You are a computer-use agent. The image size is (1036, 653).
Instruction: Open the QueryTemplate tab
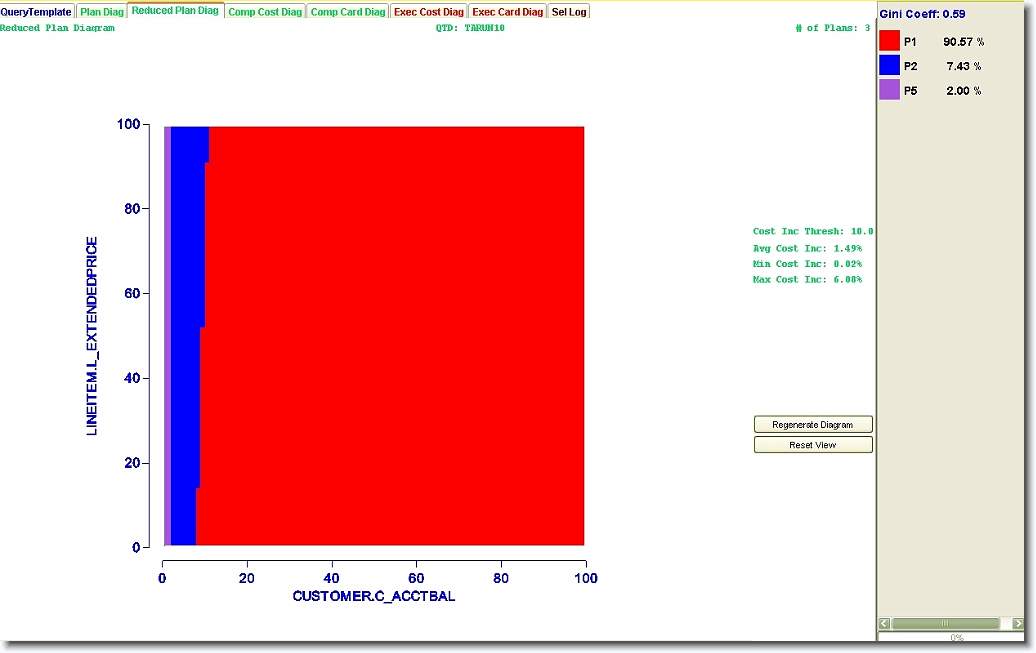coord(37,12)
